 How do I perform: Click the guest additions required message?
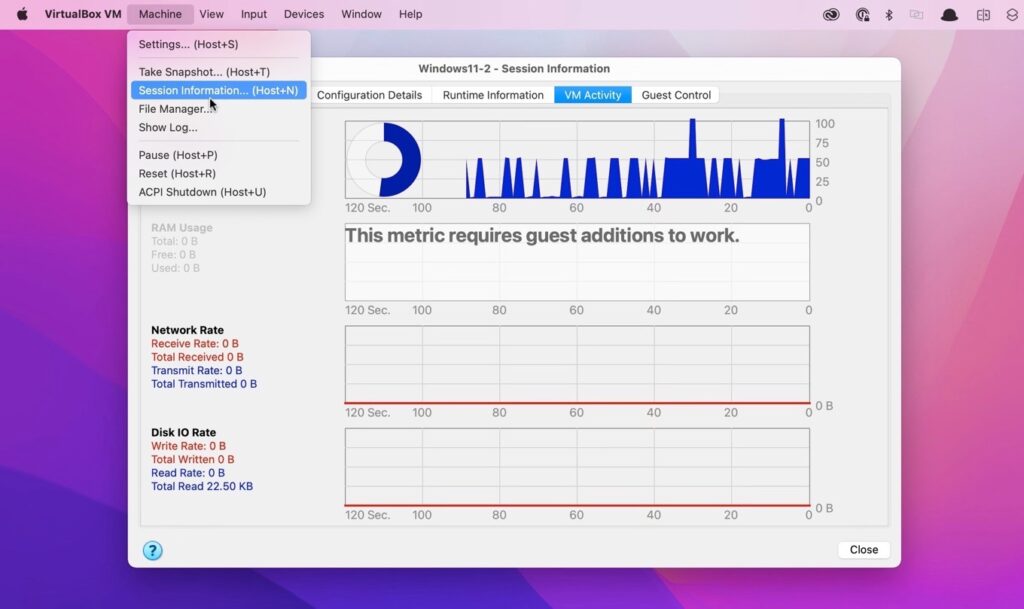click(x=542, y=235)
